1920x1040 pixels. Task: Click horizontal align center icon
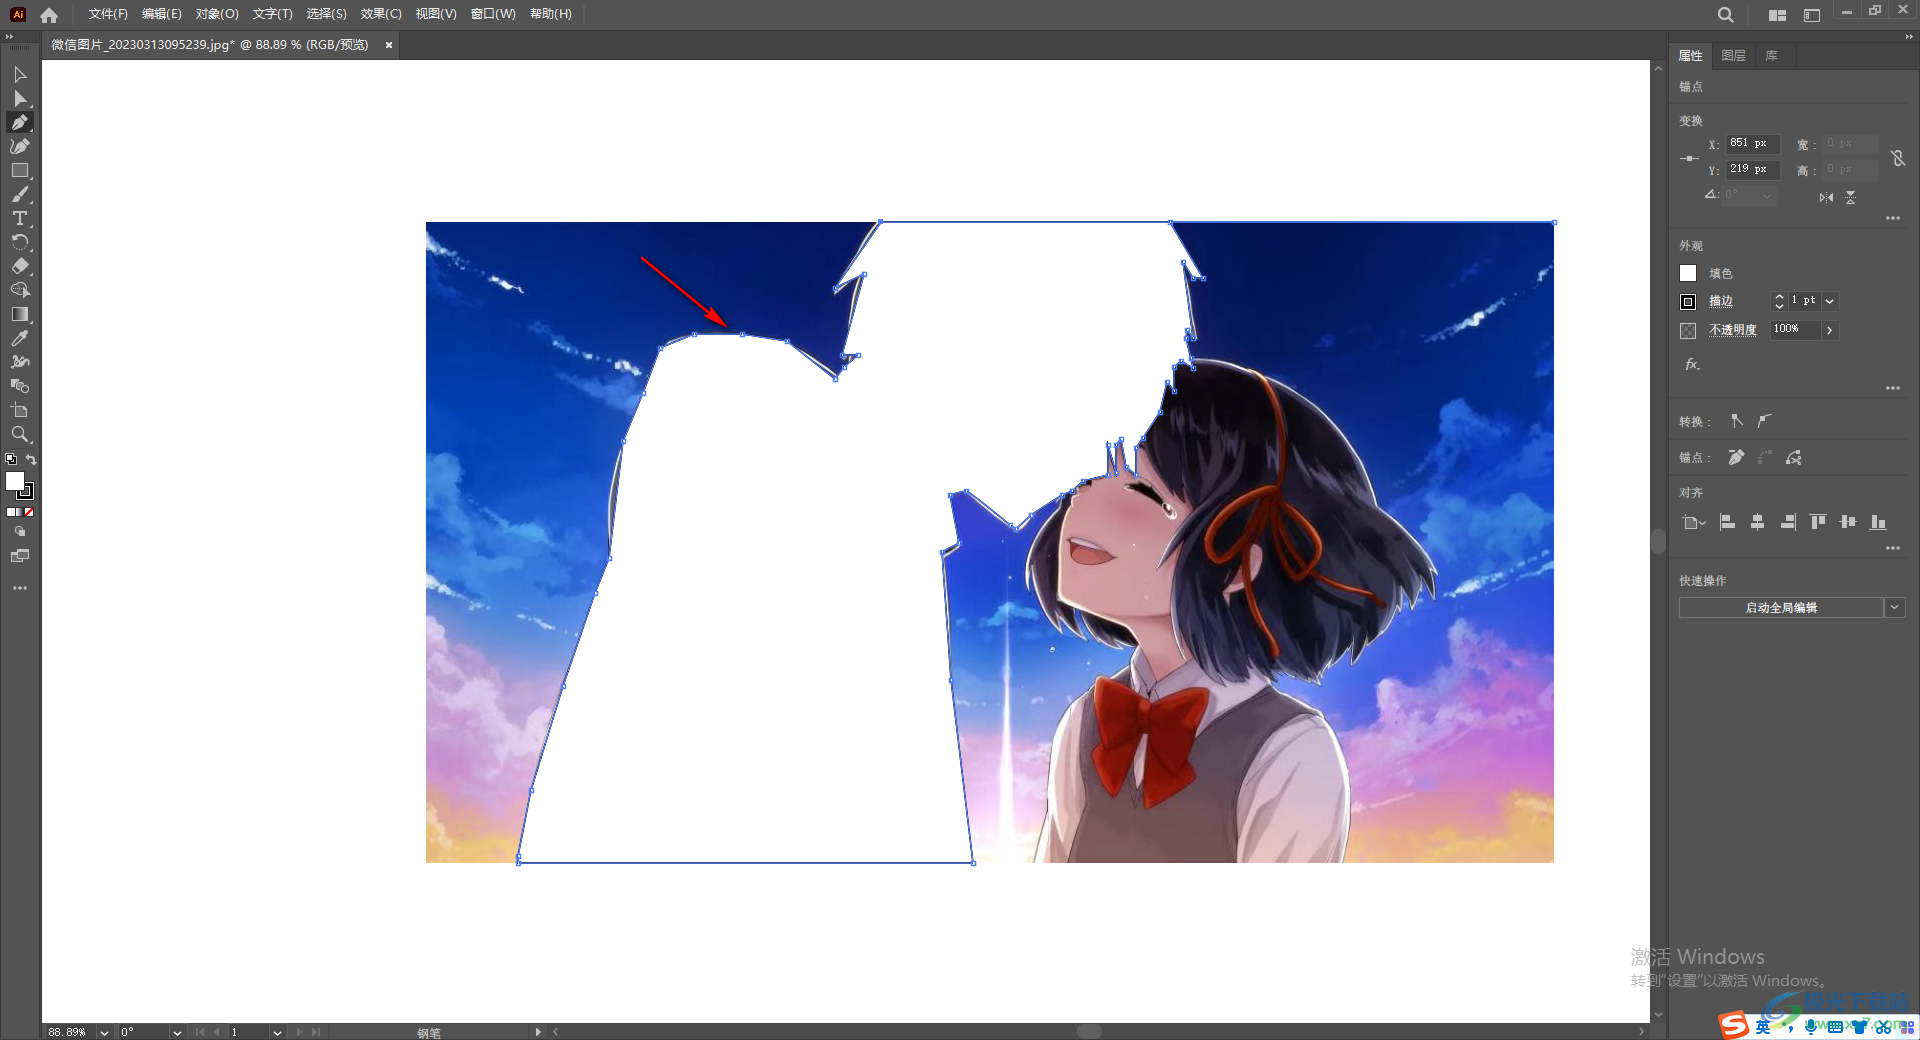pos(1757,522)
